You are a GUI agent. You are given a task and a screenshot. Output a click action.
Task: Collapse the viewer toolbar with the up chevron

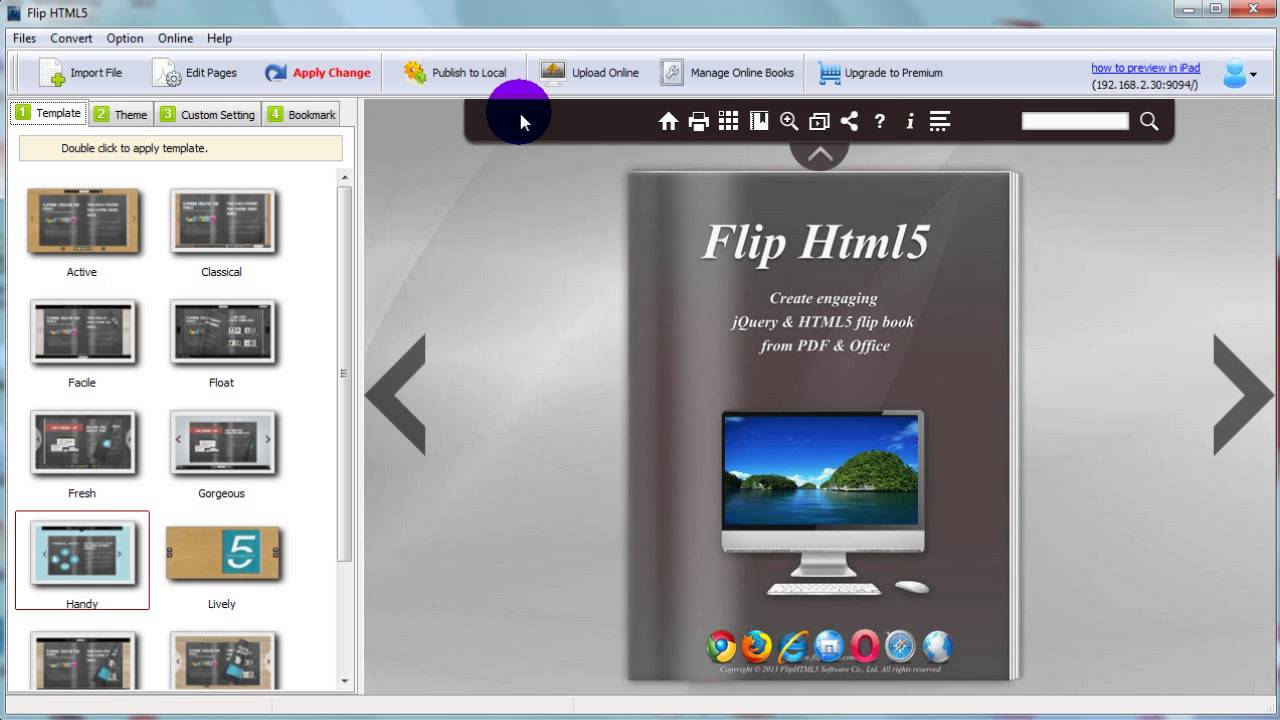tap(820, 154)
